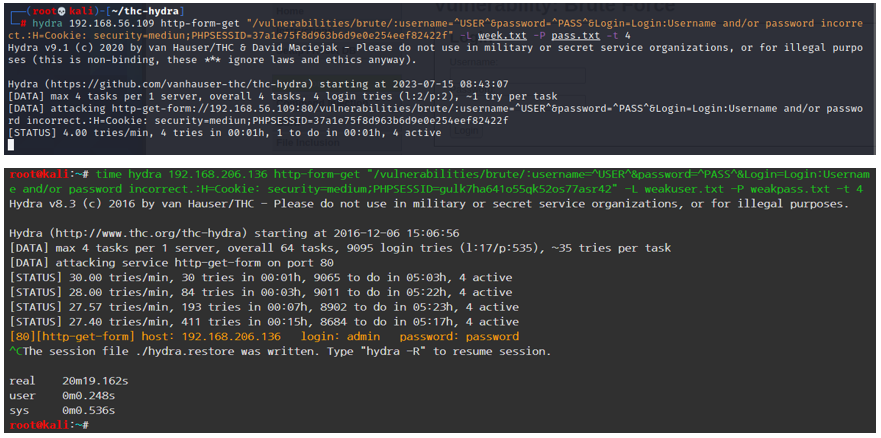This screenshot has width=881, height=438.
Task: Click the faint Home link behind the top terminal
Action: click(290, 11)
